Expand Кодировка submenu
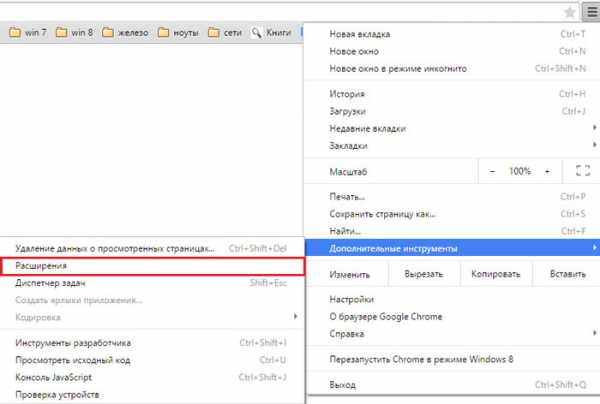The height and width of the screenshot is (404, 600). 152,317
